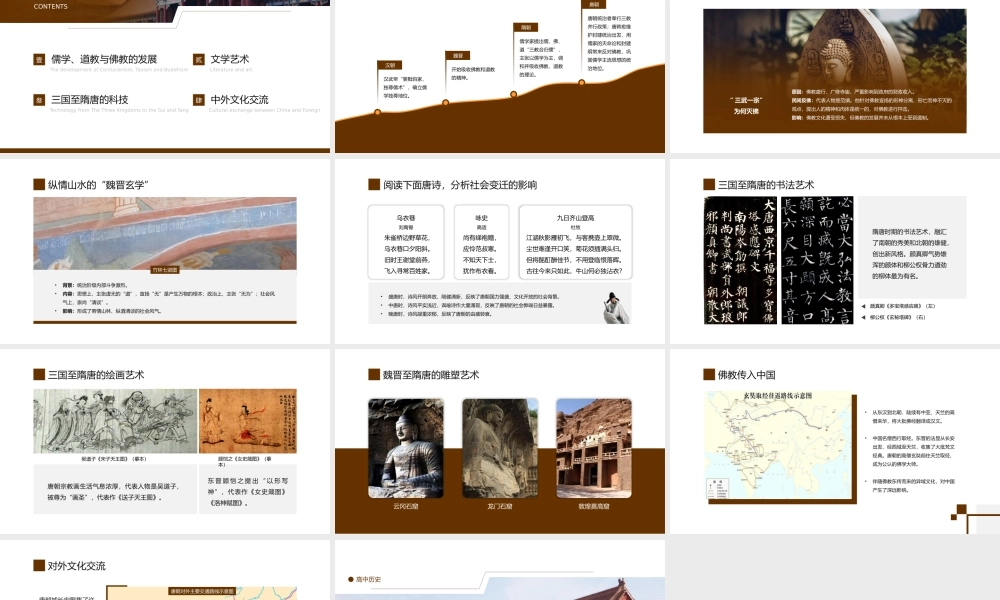Click the 三国至隋唐的书法艺术 slide title

tap(766, 185)
